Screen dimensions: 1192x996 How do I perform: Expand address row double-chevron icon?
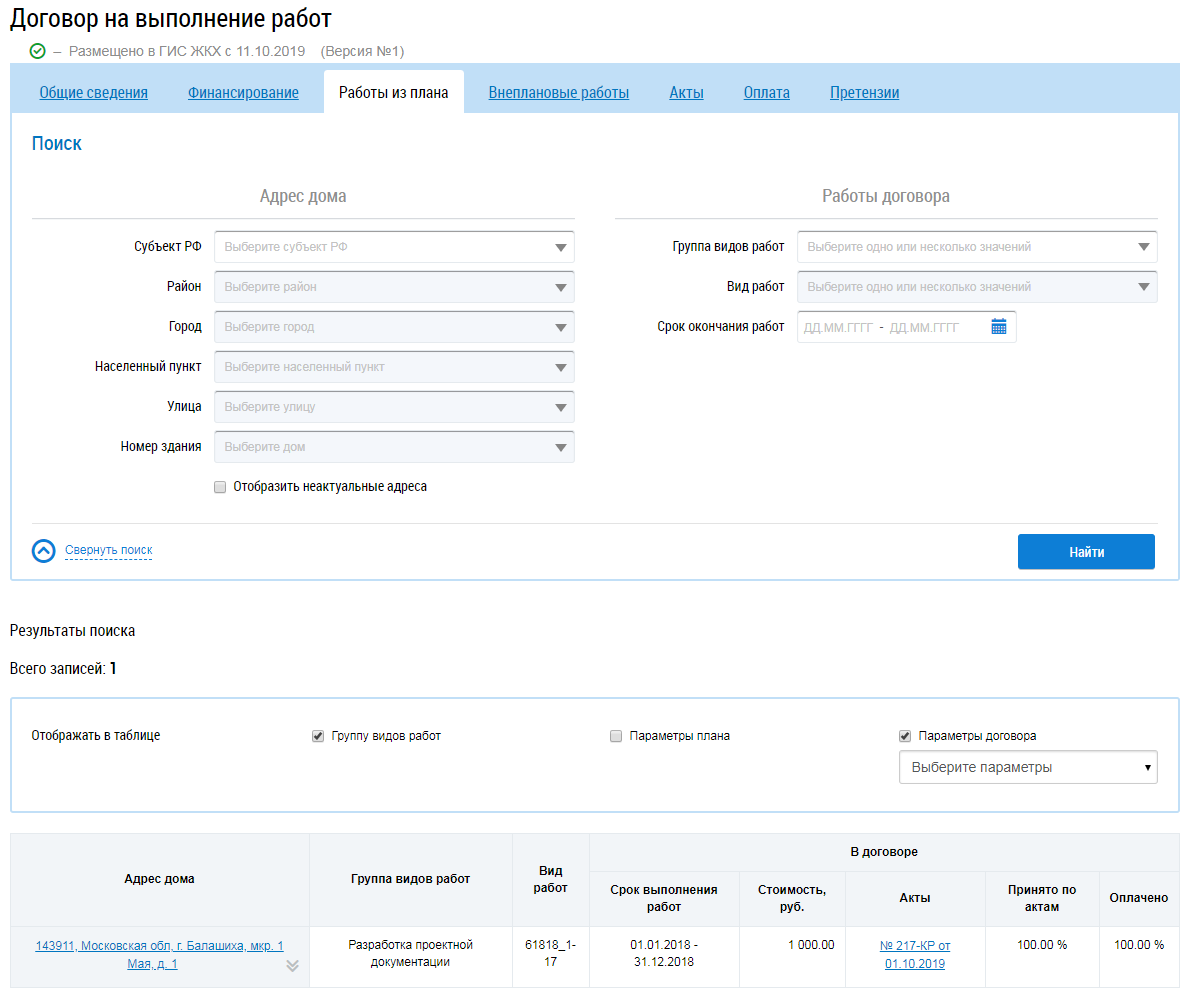coord(292,966)
